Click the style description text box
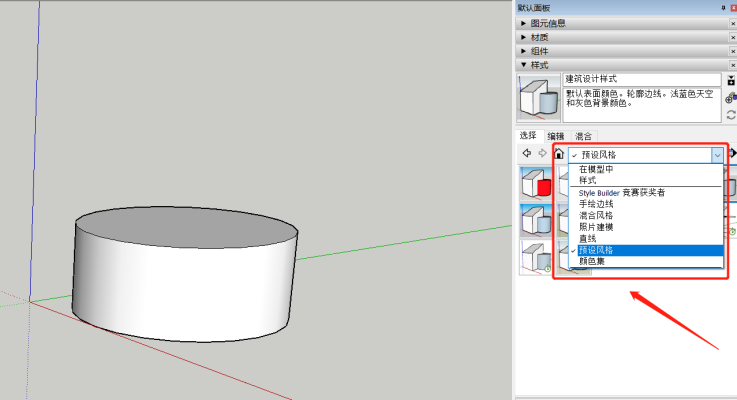Viewport: 737px width, 400px height. click(x=642, y=104)
